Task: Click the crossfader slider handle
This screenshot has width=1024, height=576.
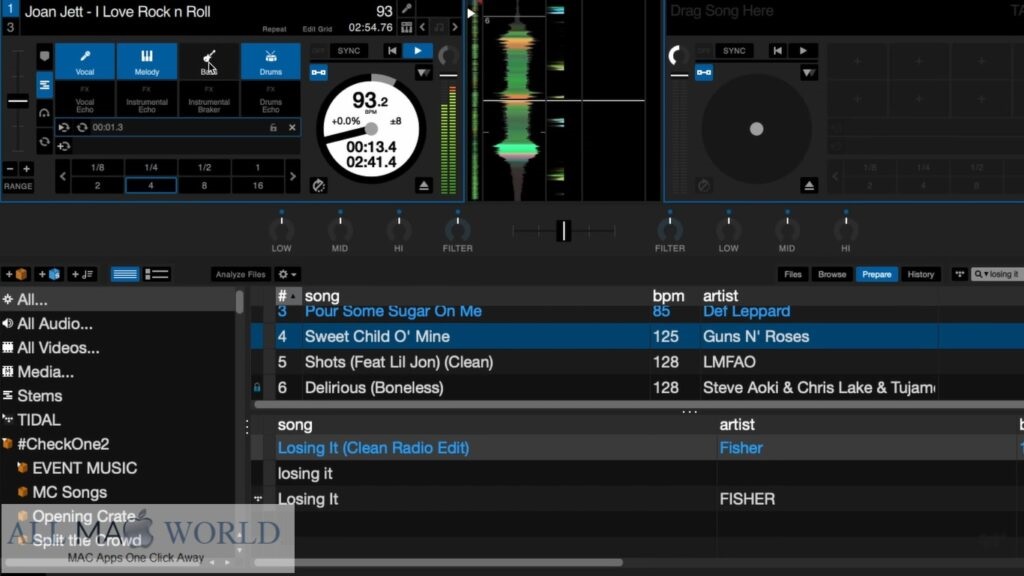Action: pos(564,231)
